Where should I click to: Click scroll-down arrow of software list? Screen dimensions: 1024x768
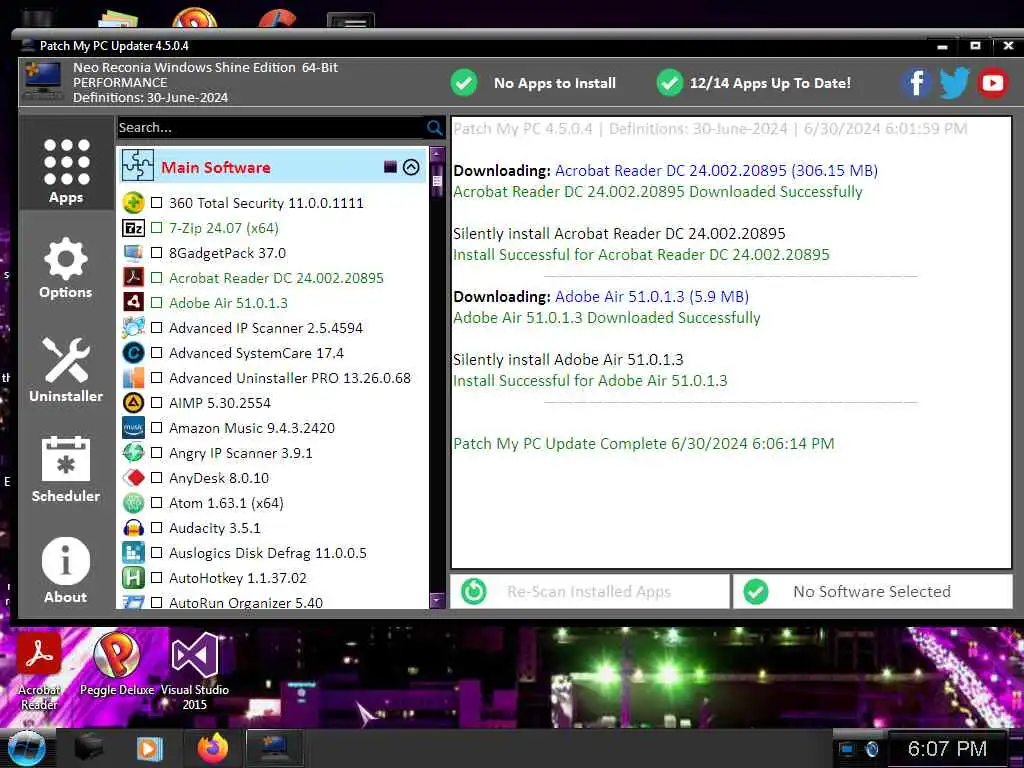(437, 600)
